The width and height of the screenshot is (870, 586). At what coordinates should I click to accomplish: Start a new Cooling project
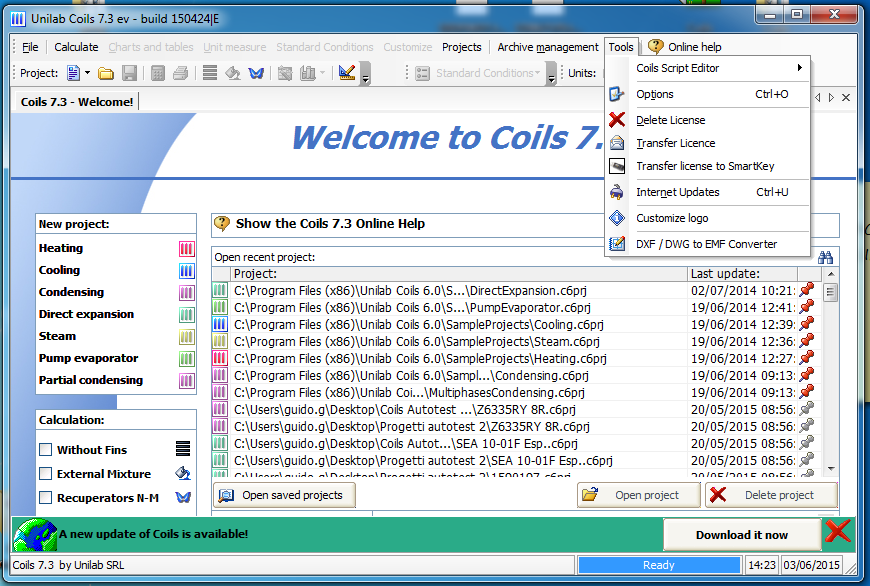coord(59,270)
